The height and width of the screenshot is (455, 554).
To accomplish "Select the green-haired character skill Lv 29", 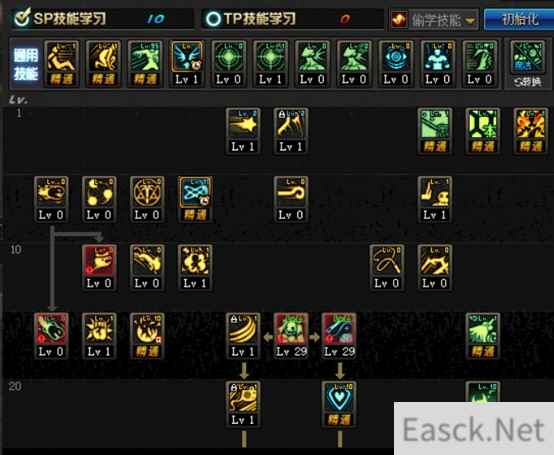I will tap(291, 336).
